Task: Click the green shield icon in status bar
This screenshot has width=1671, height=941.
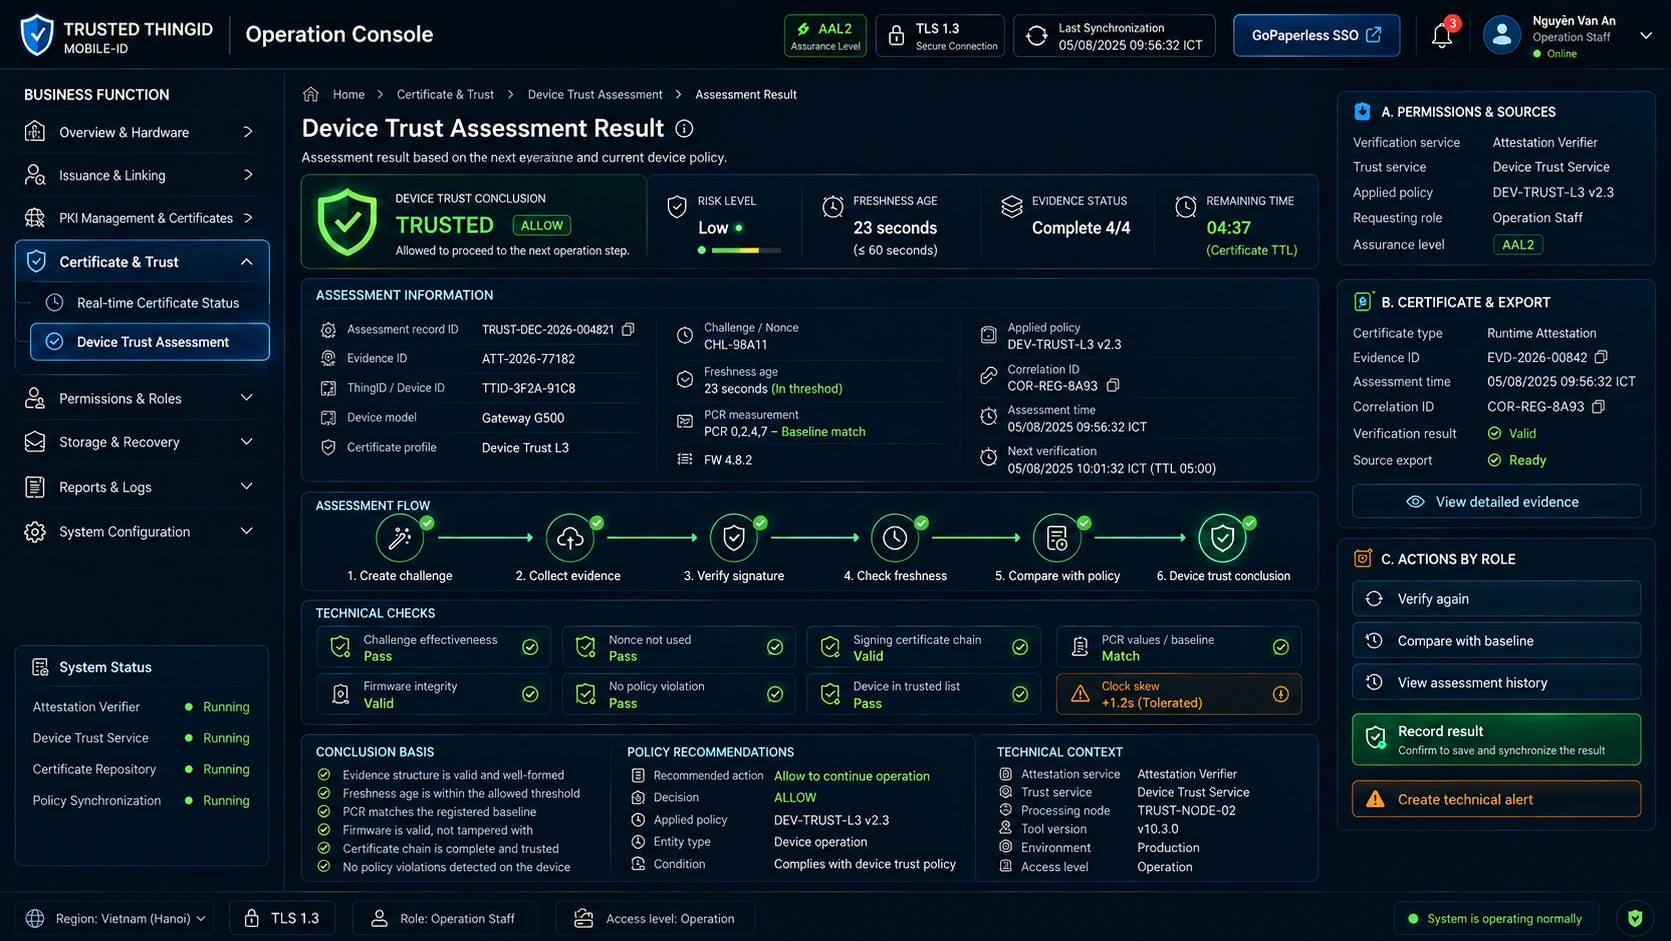Action: coord(1635,918)
